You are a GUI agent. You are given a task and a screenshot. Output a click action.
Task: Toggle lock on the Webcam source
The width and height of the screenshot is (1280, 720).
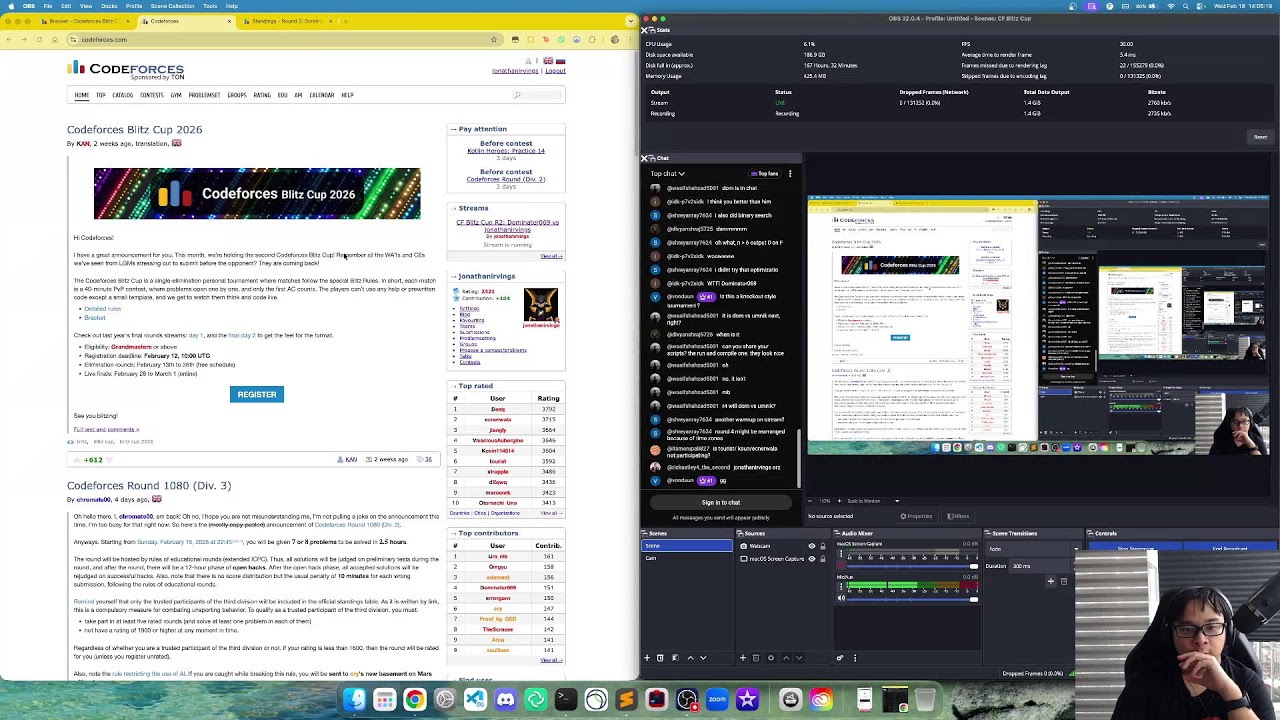click(x=823, y=546)
